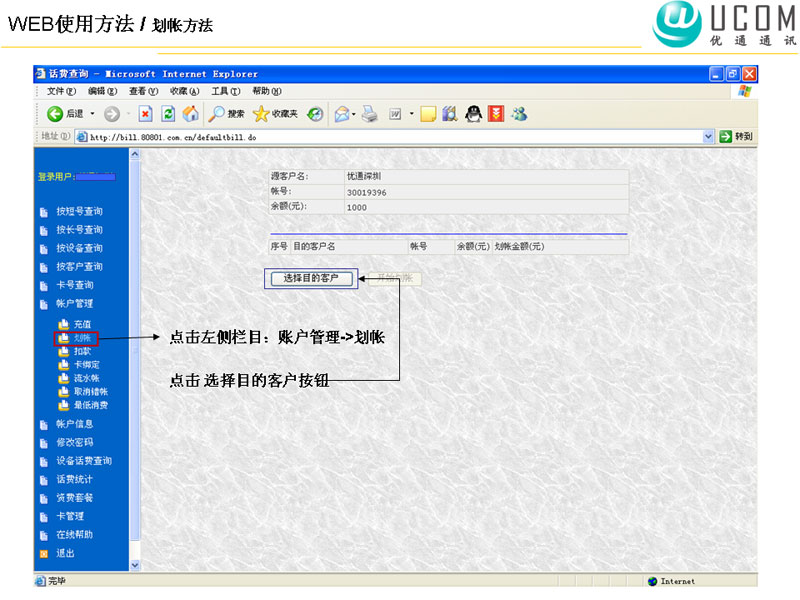Screen dimensions: 800x600
Task: Click the QQ penguin toolbar icon
Action: pyautogui.click(x=473, y=114)
